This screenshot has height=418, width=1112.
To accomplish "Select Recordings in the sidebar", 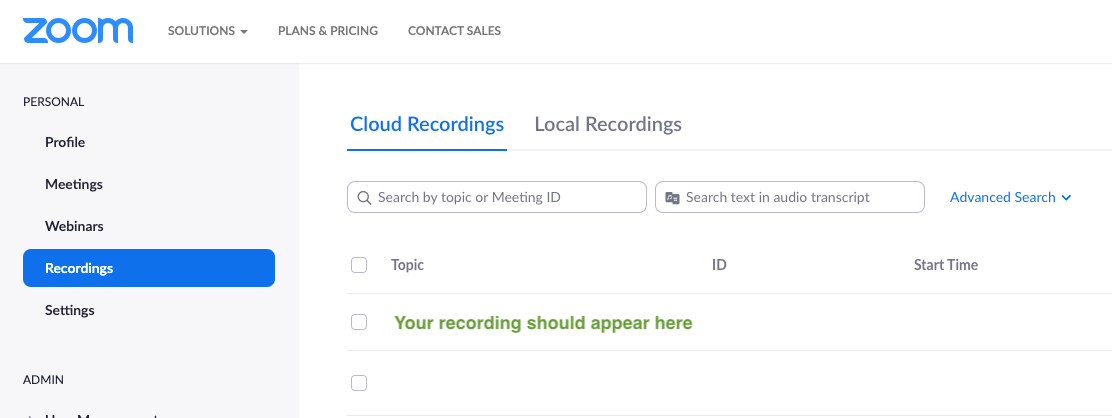I will click(x=149, y=268).
